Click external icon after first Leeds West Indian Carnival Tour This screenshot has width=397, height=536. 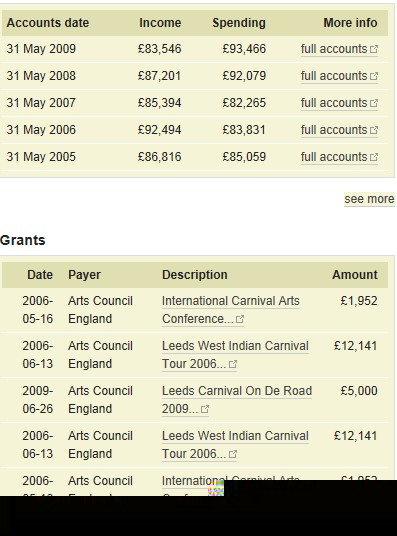[x=233, y=364]
